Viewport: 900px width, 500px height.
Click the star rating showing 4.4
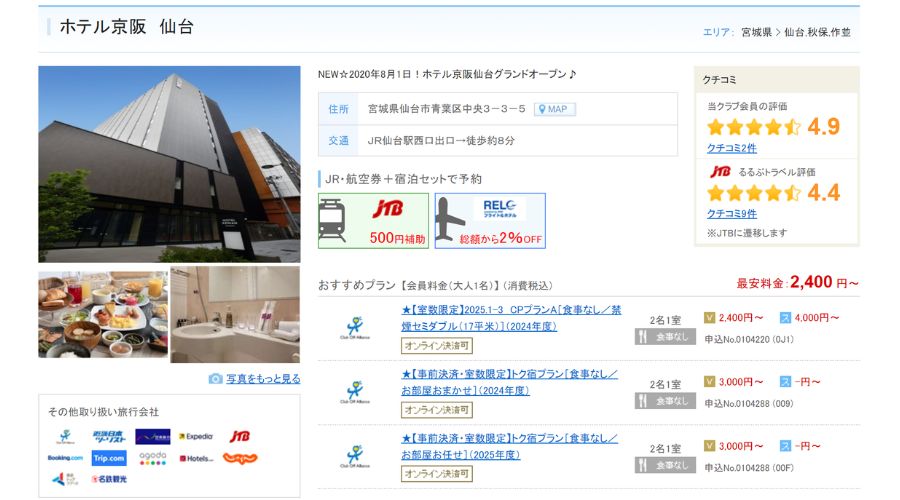tap(754, 193)
